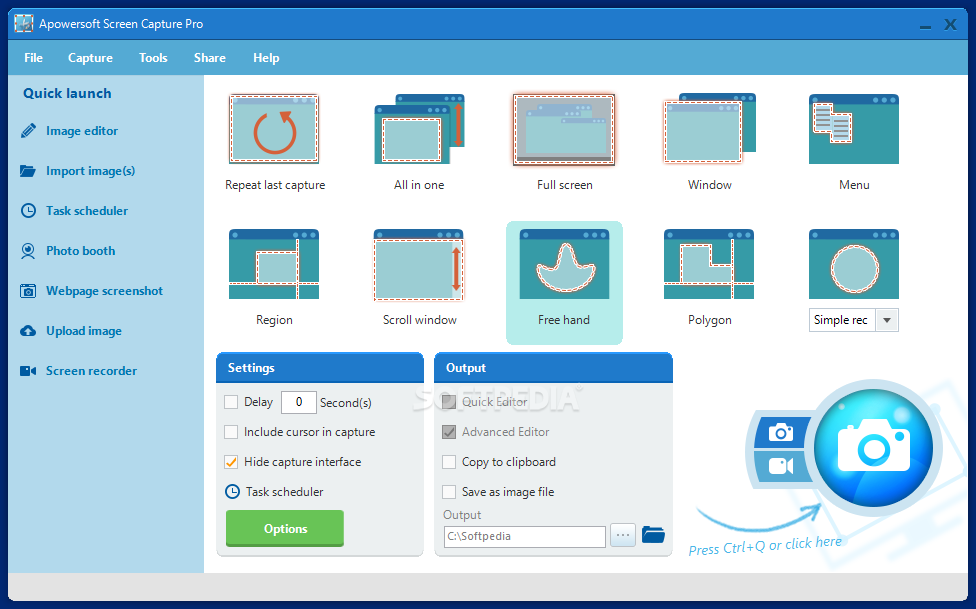Toggle the Delay checkbox
Viewport: 976px width, 609px height.
(x=231, y=402)
